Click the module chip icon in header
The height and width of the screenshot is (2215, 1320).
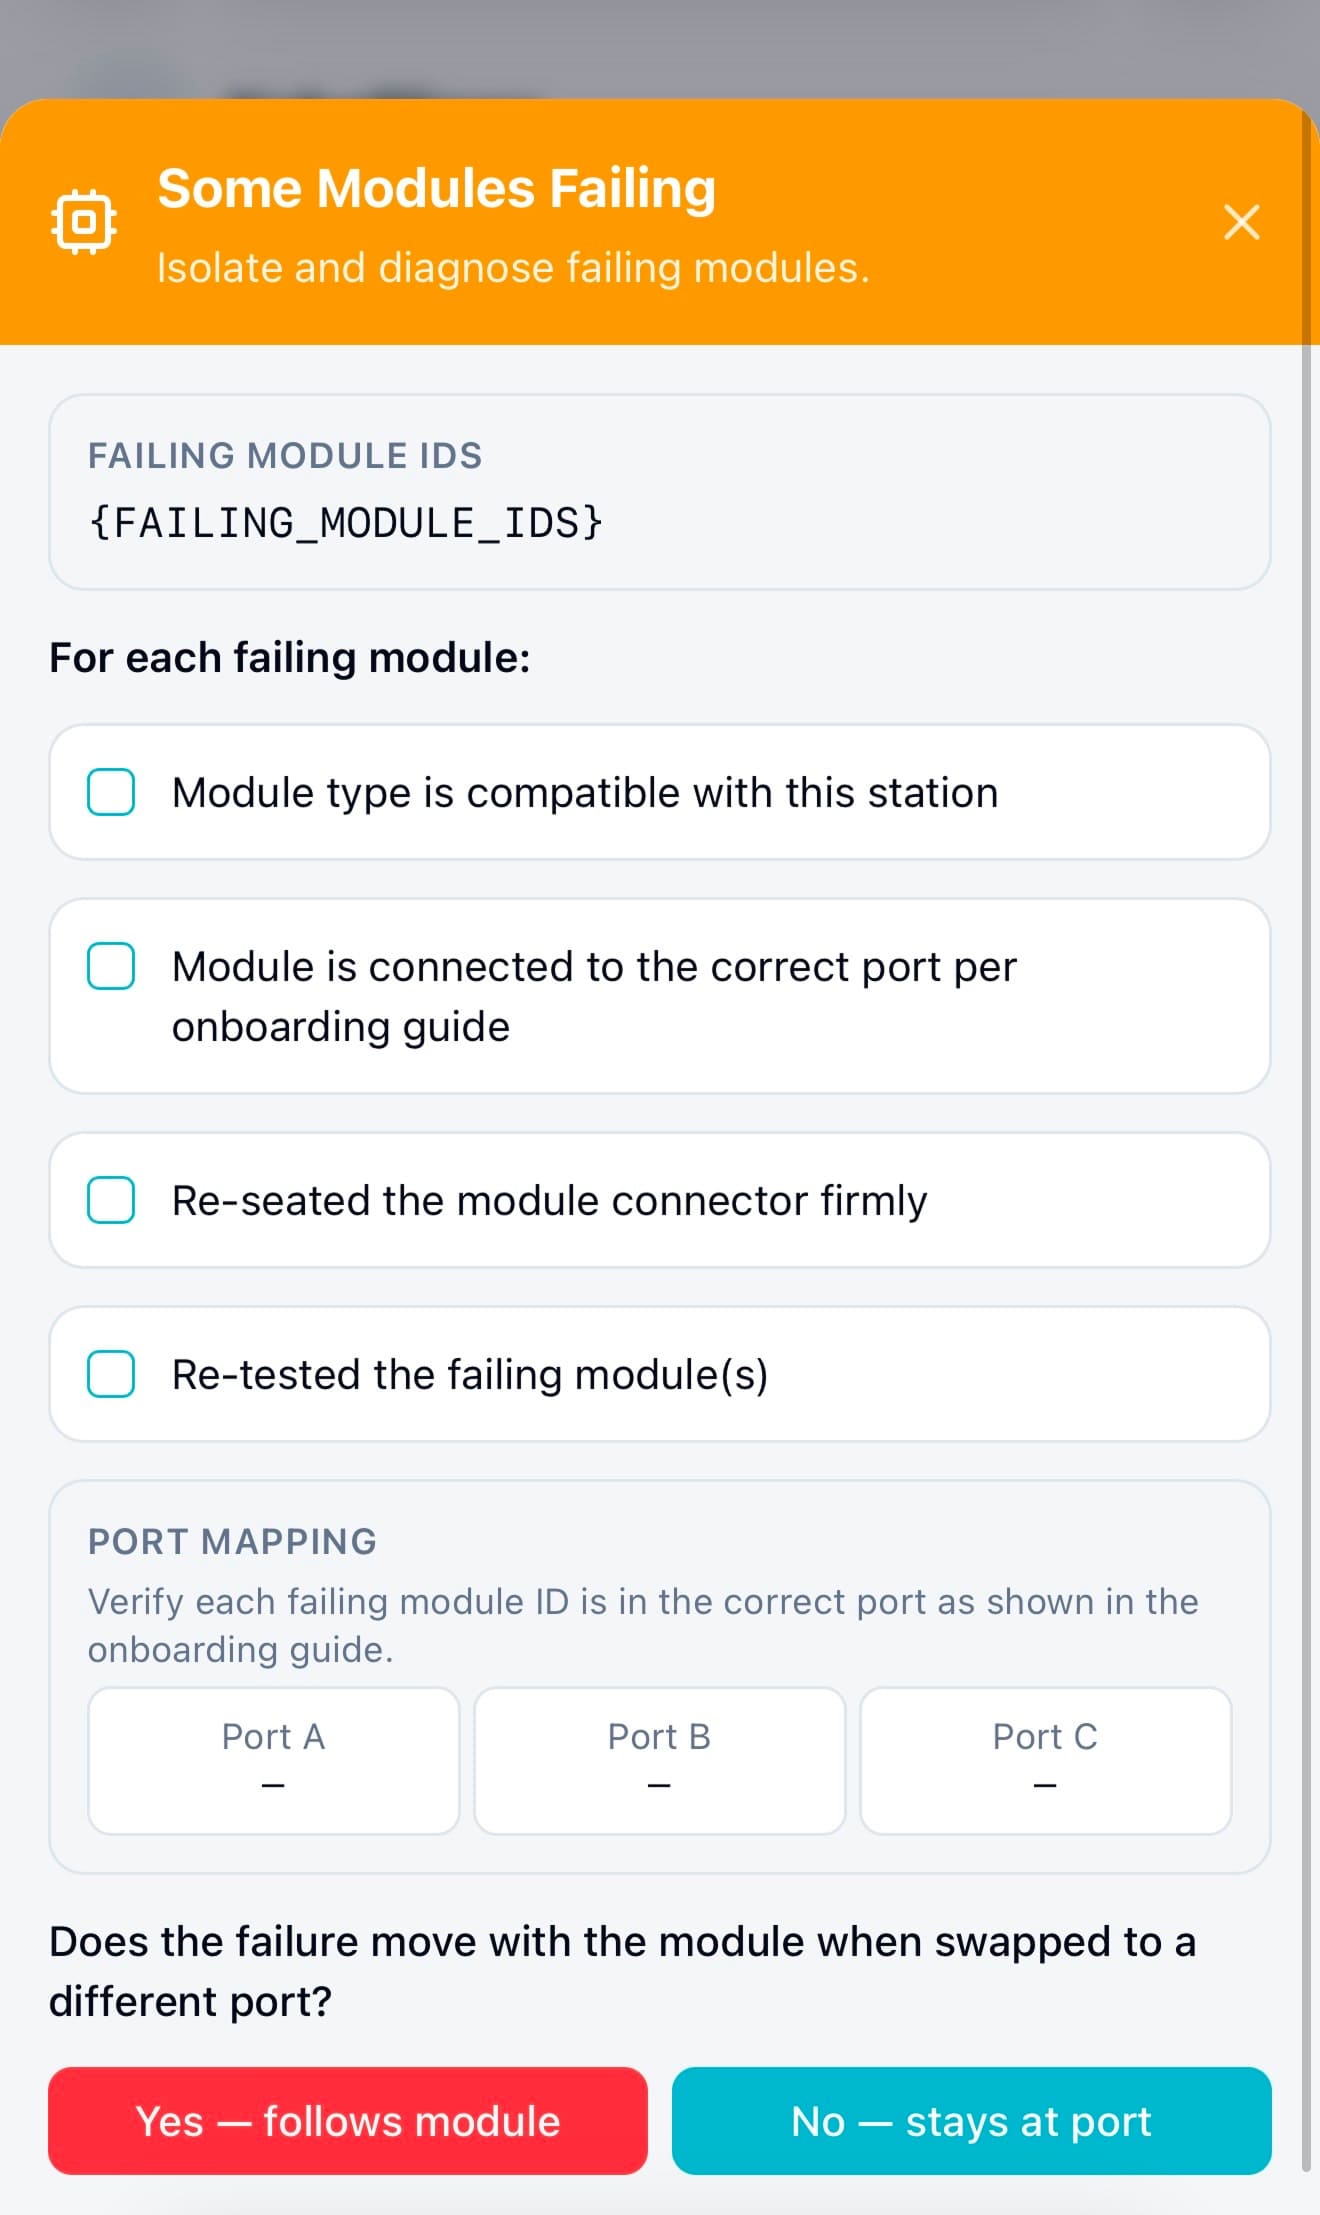point(84,221)
